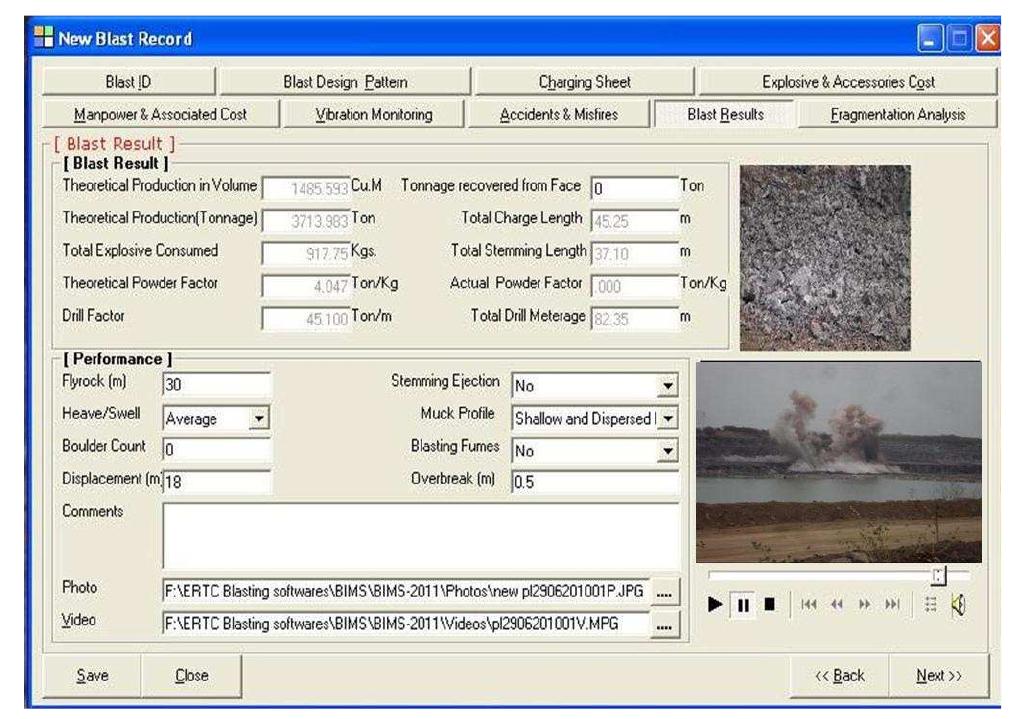This screenshot has width=1018, height=719.
Task: Expand Blasting Fumes dropdown
Action: click(x=667, y=451)
